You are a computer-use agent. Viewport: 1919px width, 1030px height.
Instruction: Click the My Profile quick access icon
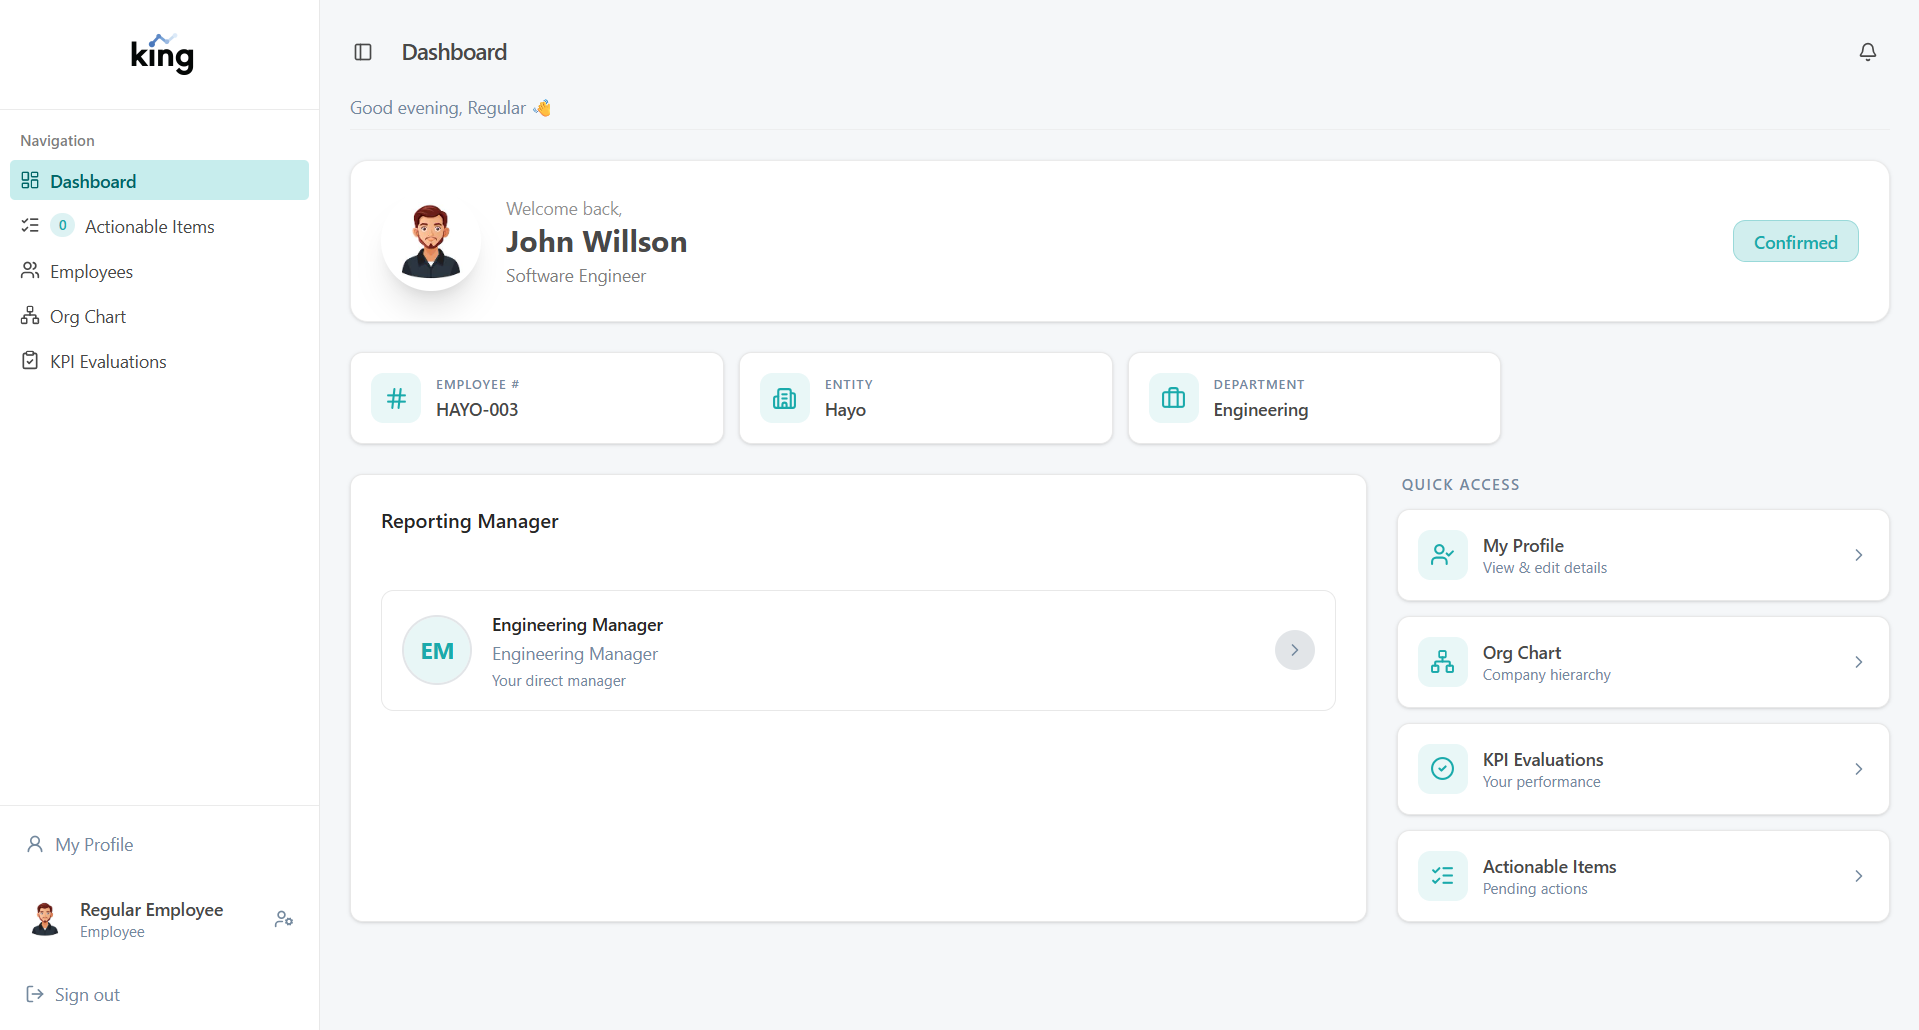pos(1443,555)
